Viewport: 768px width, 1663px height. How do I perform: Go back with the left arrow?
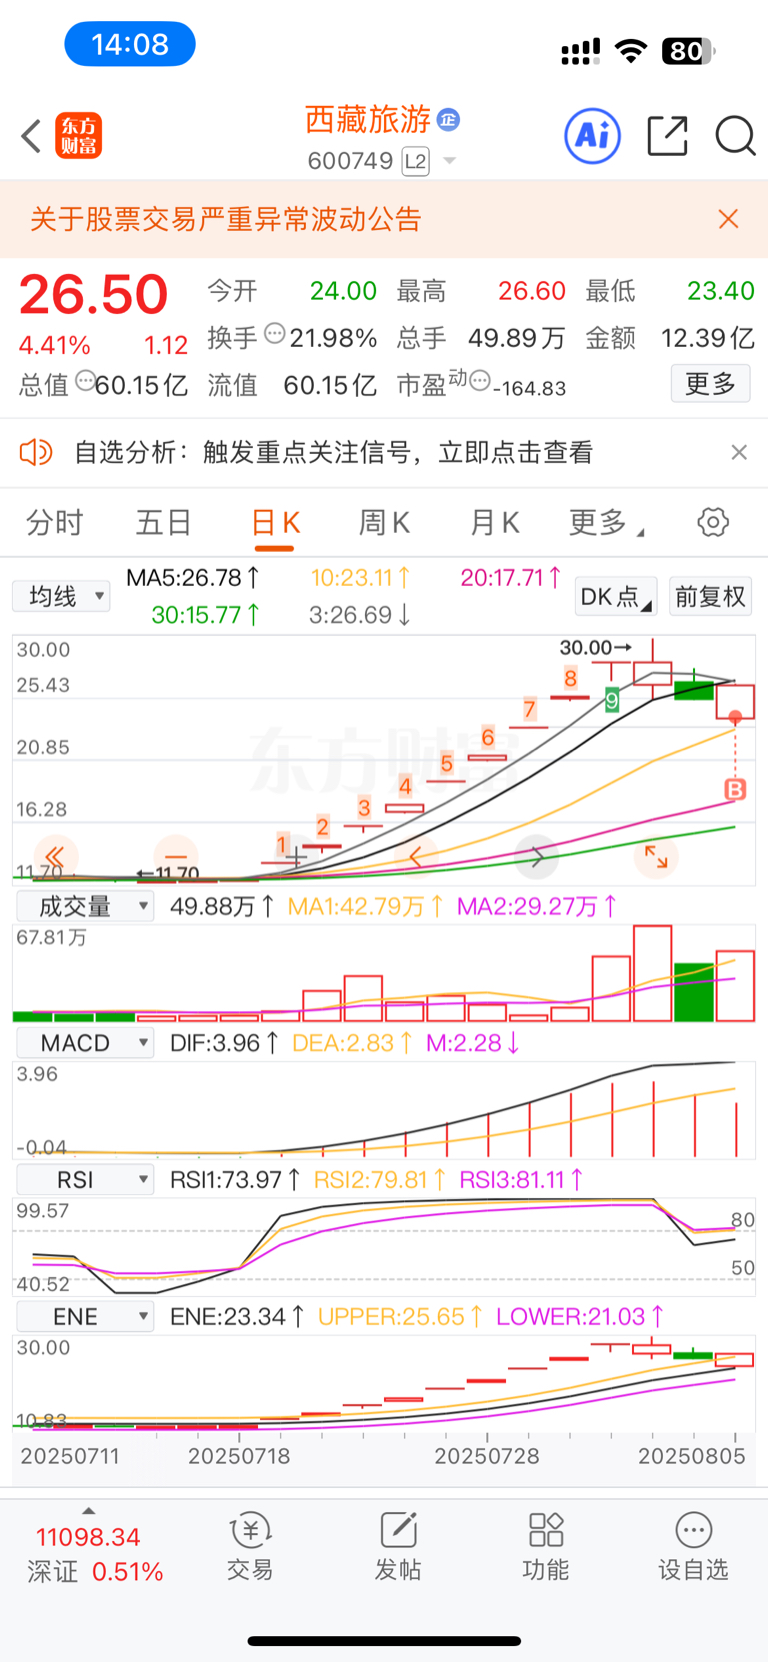[x=31, y=136]
